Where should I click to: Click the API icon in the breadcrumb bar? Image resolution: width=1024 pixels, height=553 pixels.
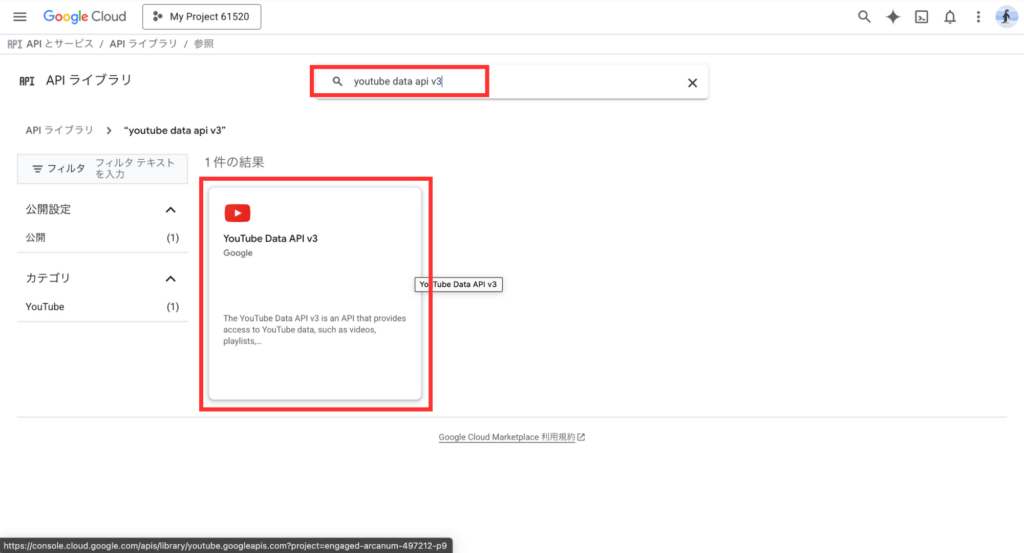coord(14,44)
